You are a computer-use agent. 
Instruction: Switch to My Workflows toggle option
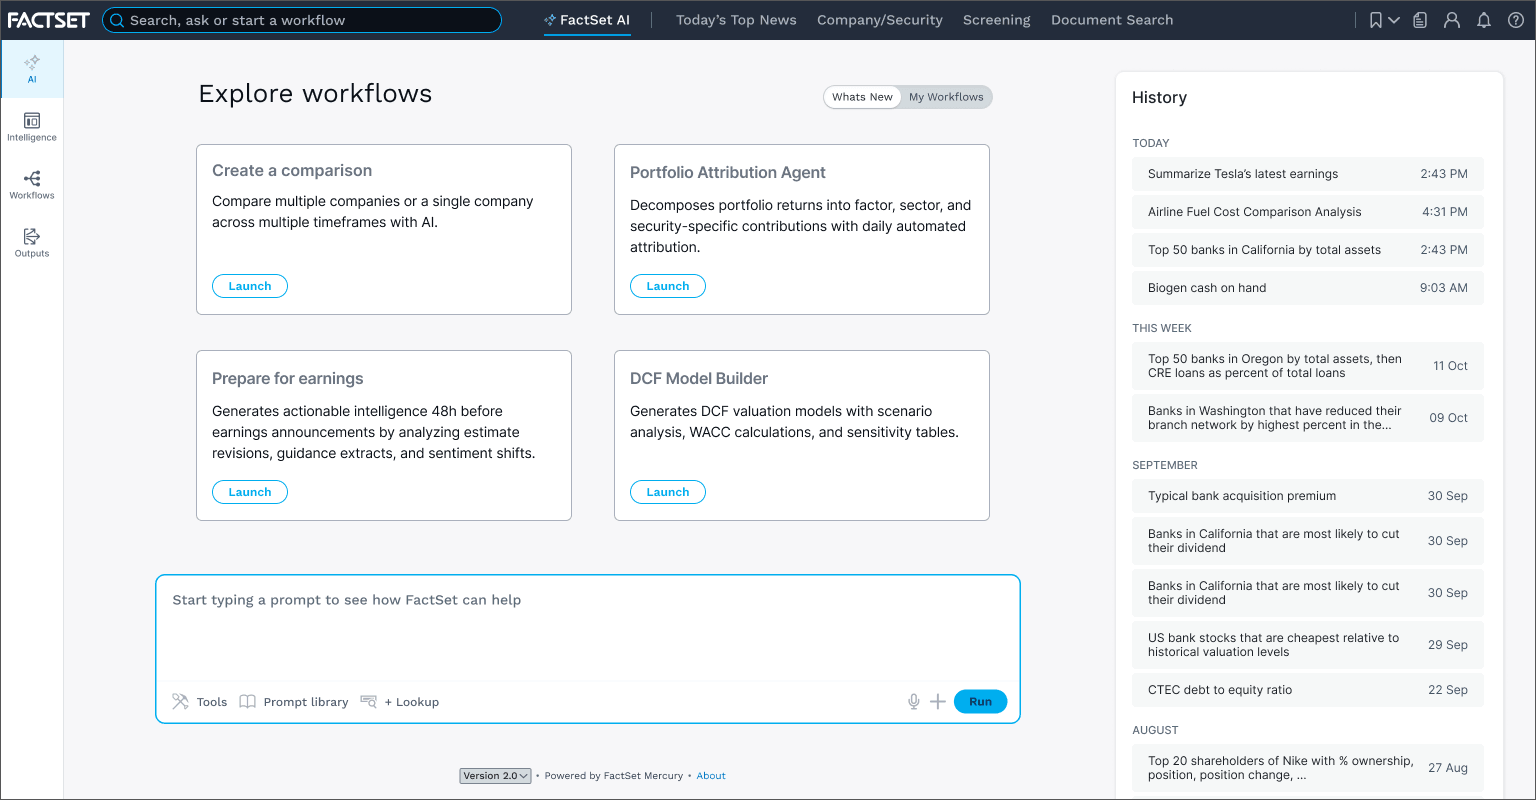pos(946,97)
